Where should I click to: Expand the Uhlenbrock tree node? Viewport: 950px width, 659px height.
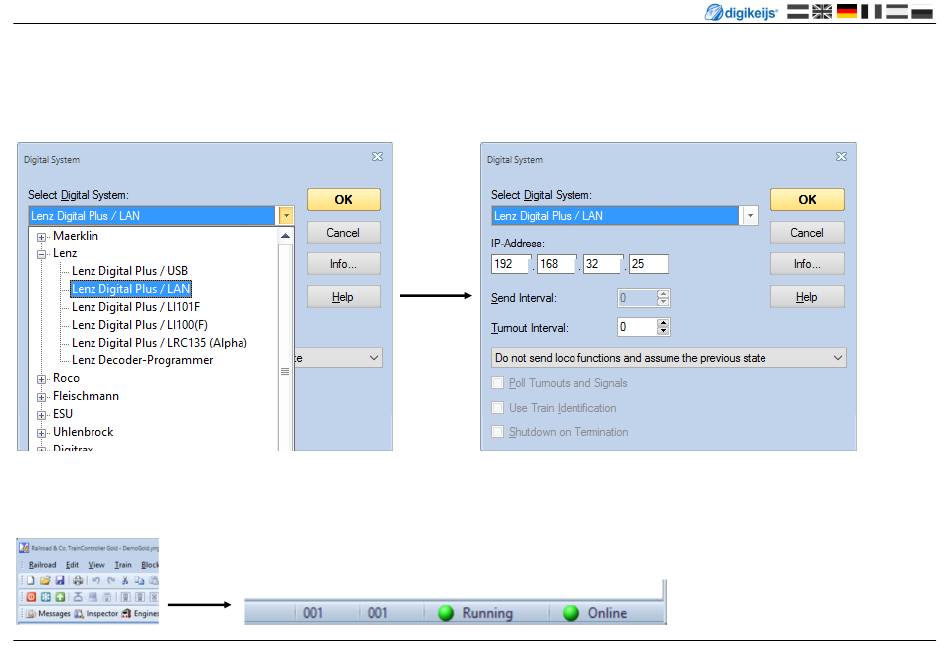pos(41,433)
